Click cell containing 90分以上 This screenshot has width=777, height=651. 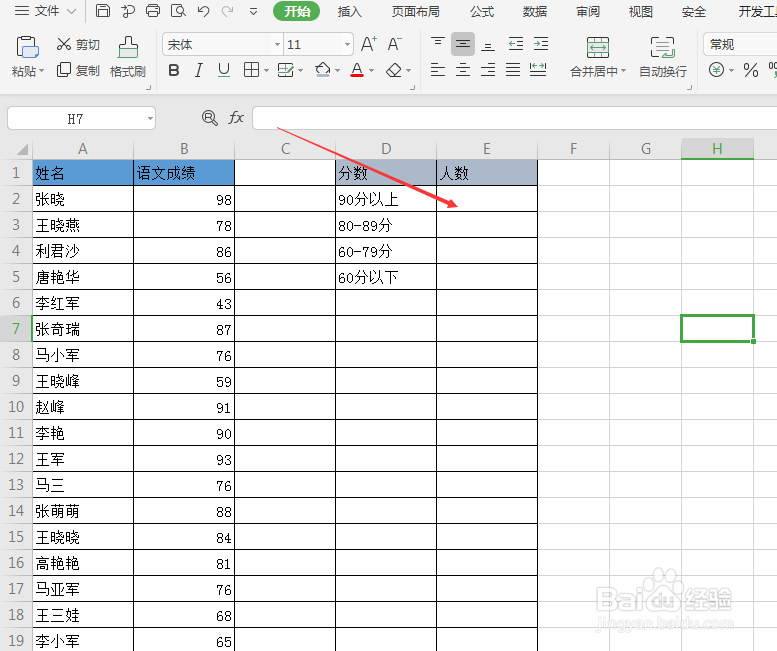click(386, 199)
